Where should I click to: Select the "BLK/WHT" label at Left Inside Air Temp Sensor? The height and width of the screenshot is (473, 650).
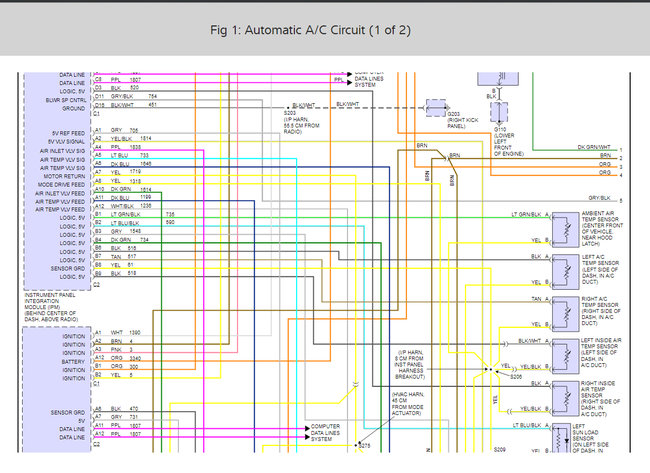pyautogui.click(x=530, y=341)
